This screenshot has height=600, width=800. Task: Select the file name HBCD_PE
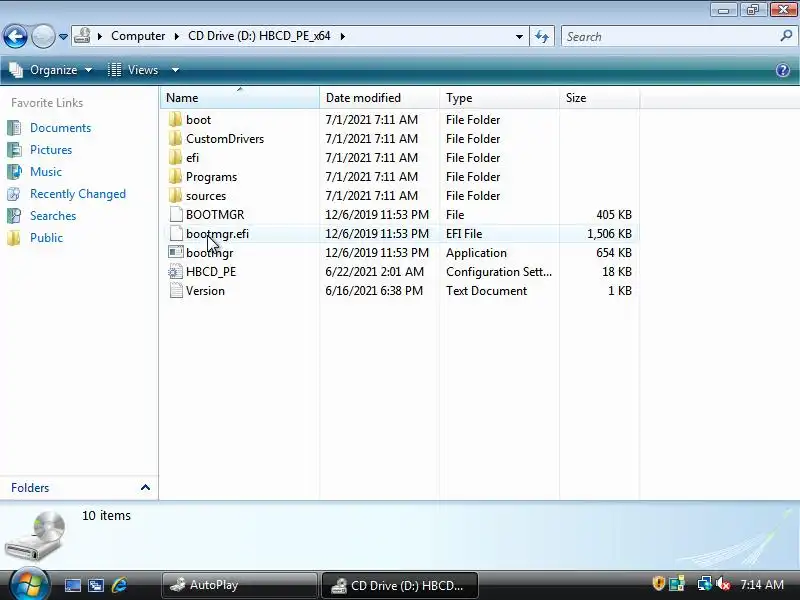tap(211, 272)
